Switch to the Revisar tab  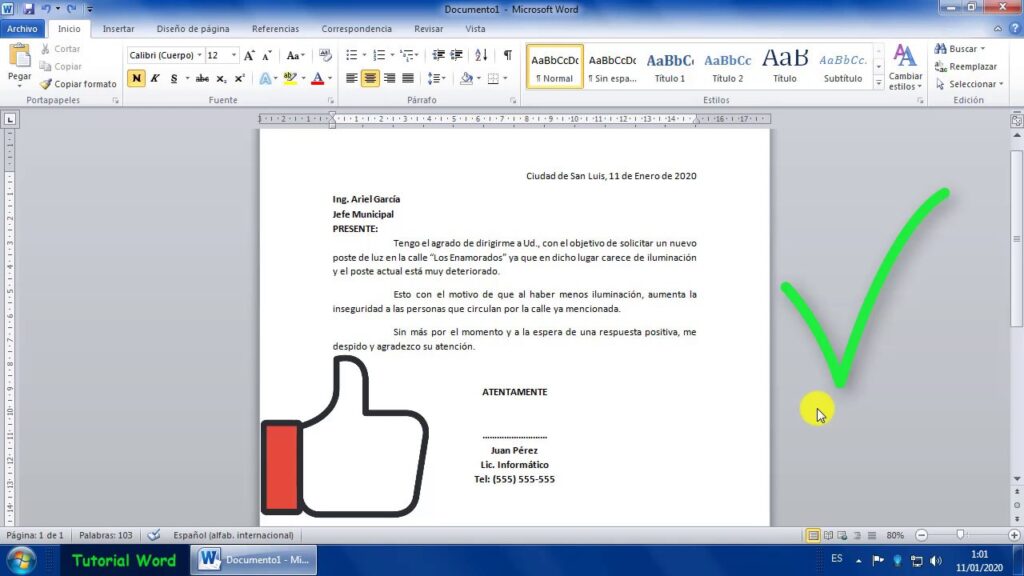428,29
